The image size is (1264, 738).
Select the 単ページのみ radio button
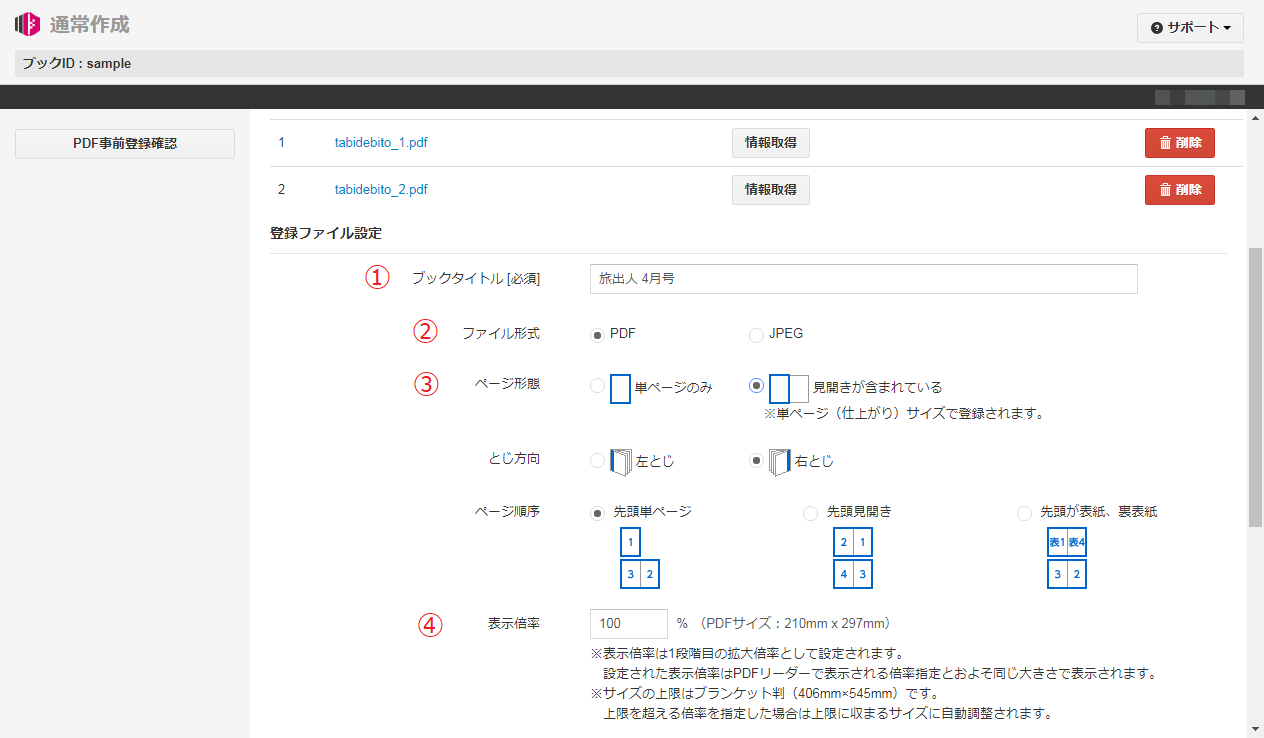coord(597,386)
